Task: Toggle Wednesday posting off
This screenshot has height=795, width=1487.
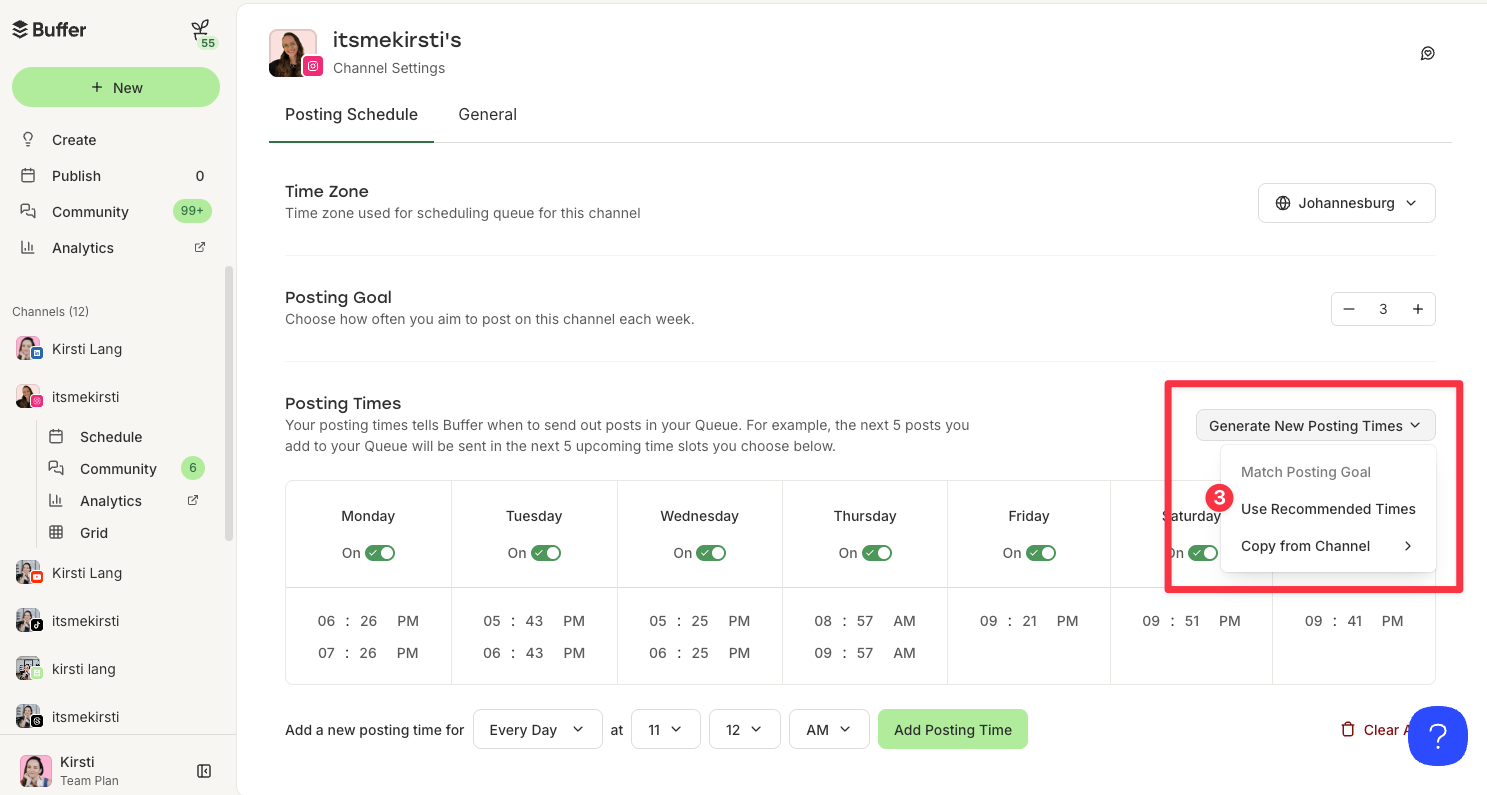Action: 710,552
